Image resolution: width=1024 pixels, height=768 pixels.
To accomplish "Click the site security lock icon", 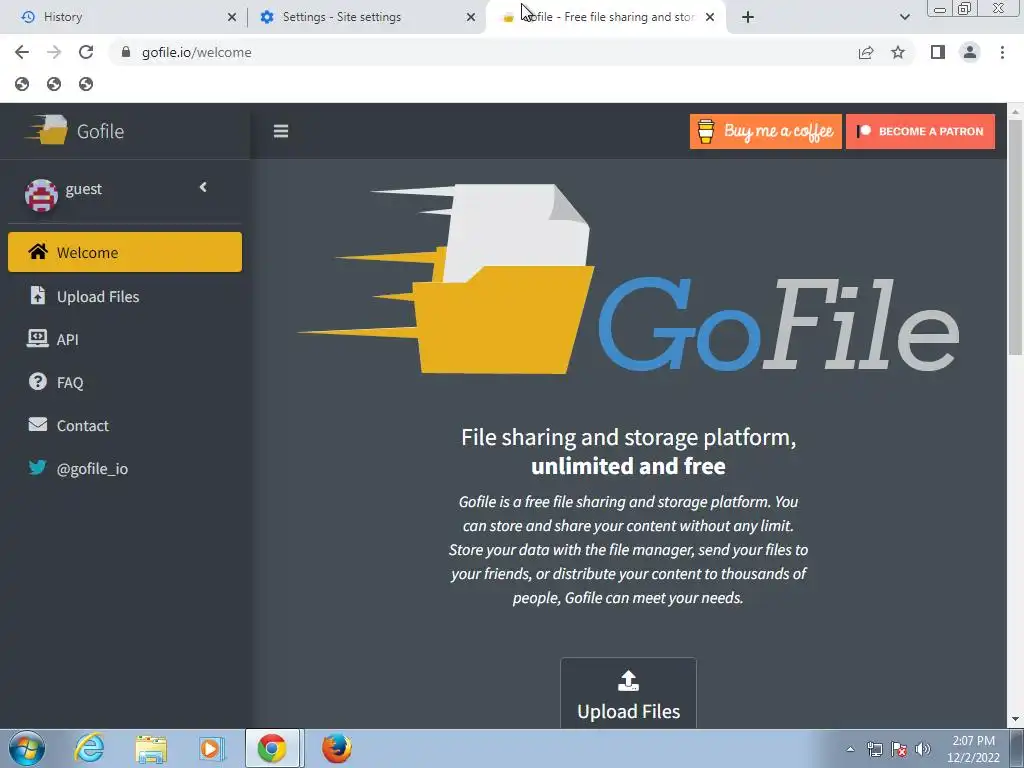I will [126, 52].
